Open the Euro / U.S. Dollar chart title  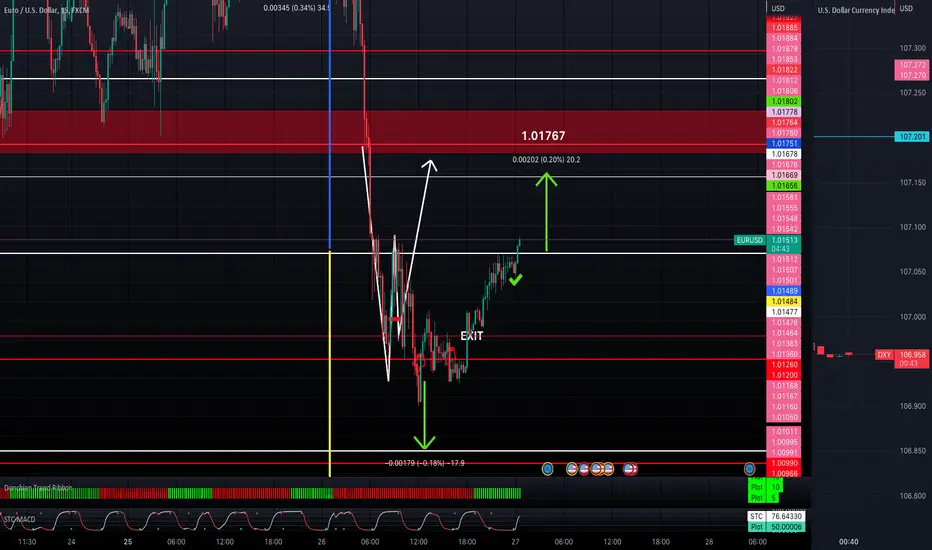46,10
